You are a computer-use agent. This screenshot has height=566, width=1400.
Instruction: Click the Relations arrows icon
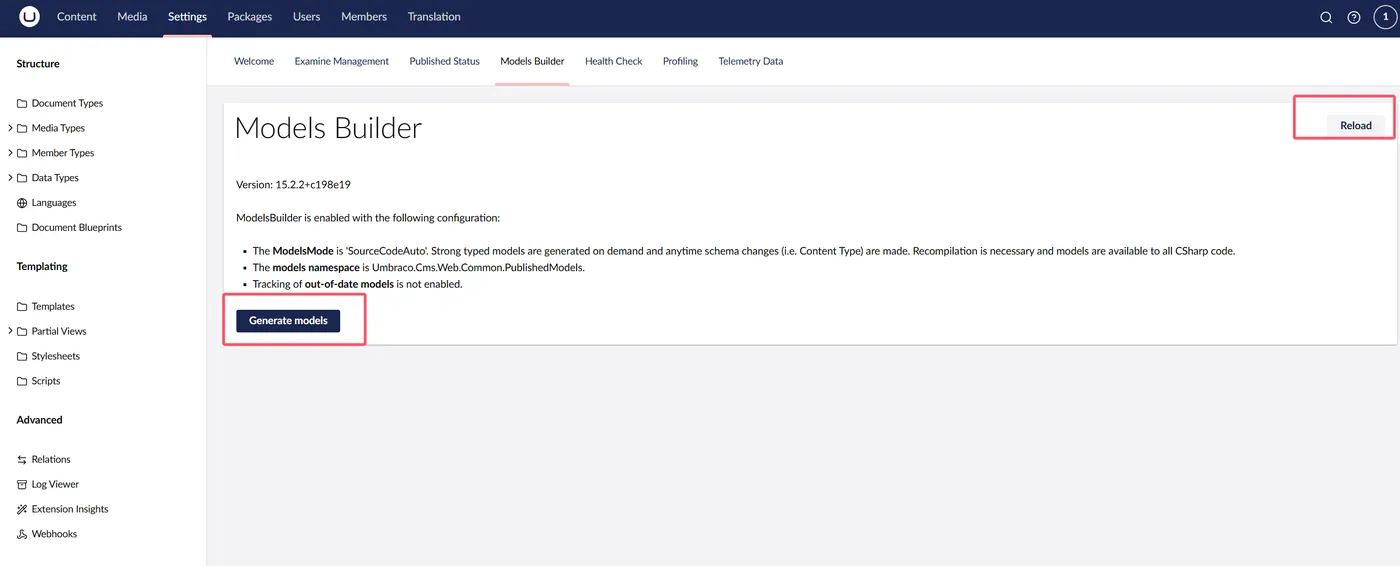22,460
